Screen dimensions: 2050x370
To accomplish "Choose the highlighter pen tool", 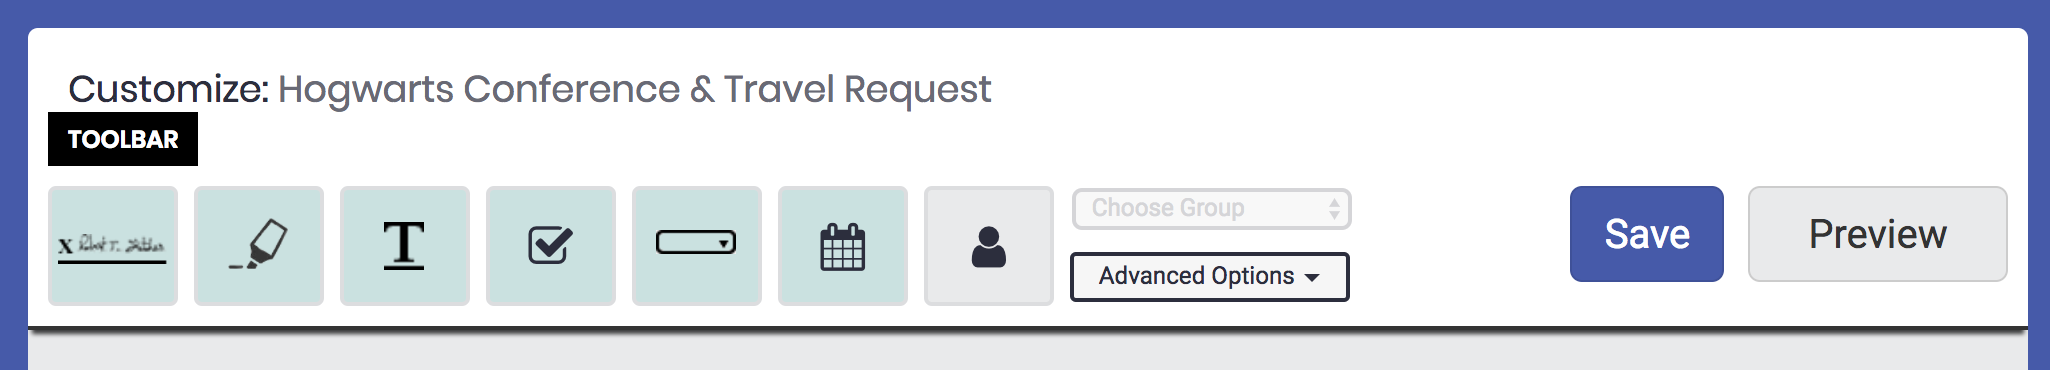I will tap(259, 246).
